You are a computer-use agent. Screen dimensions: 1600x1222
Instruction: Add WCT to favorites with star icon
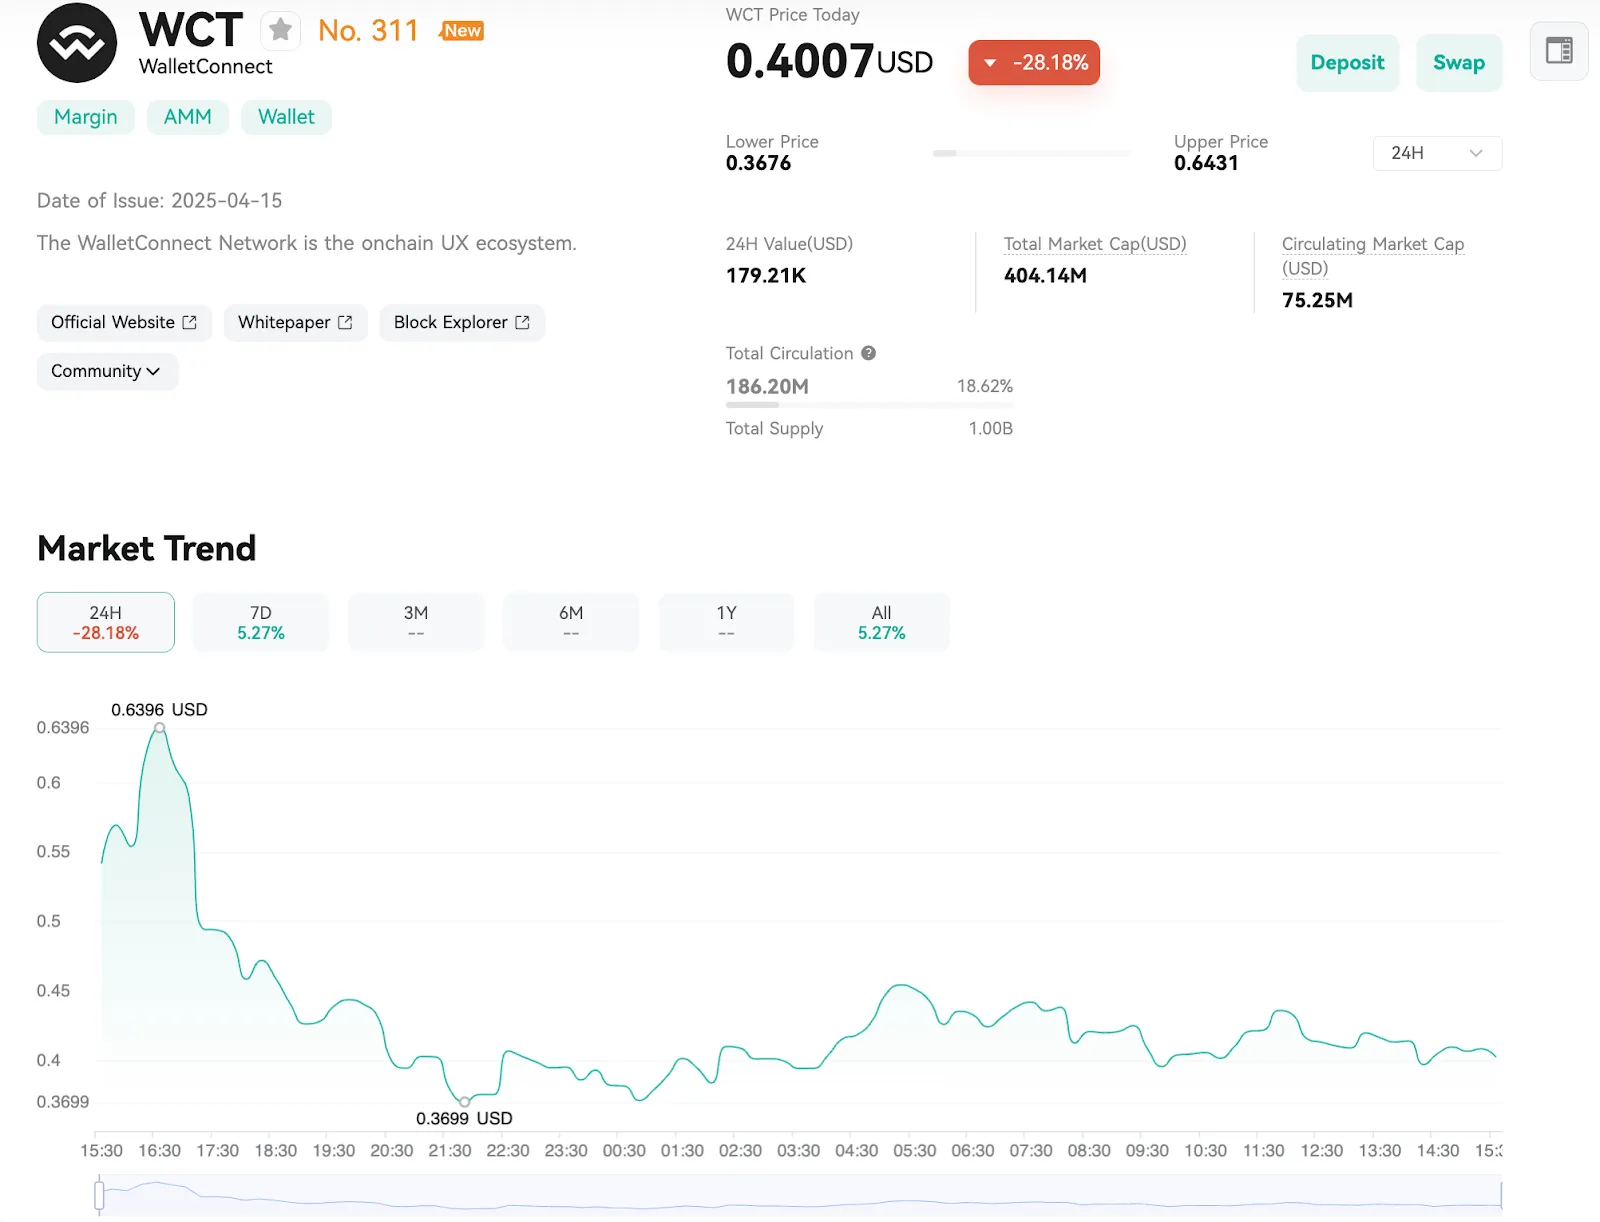tap(281, 30)
